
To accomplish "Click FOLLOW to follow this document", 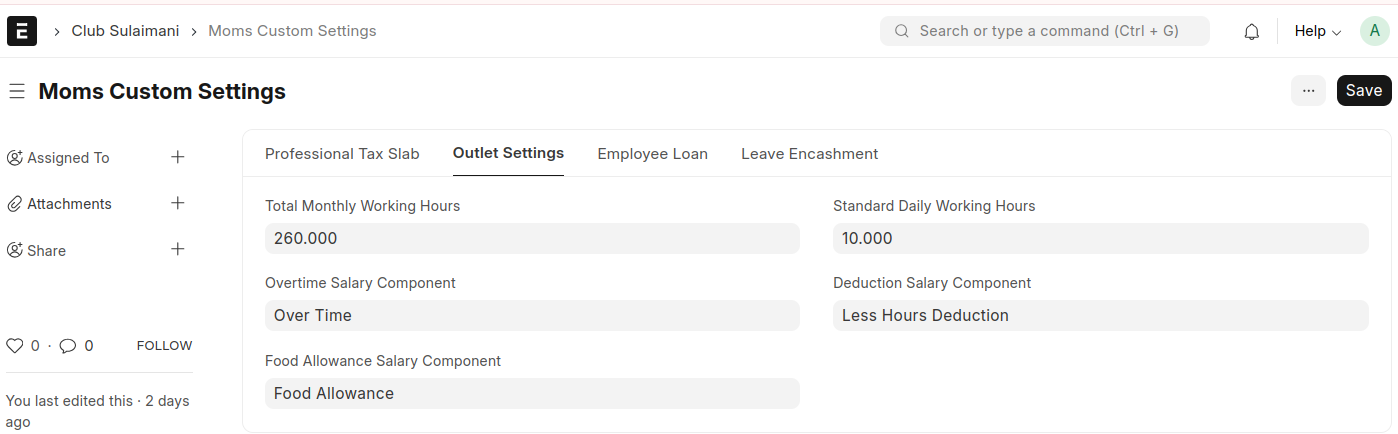I will point(164,346).
